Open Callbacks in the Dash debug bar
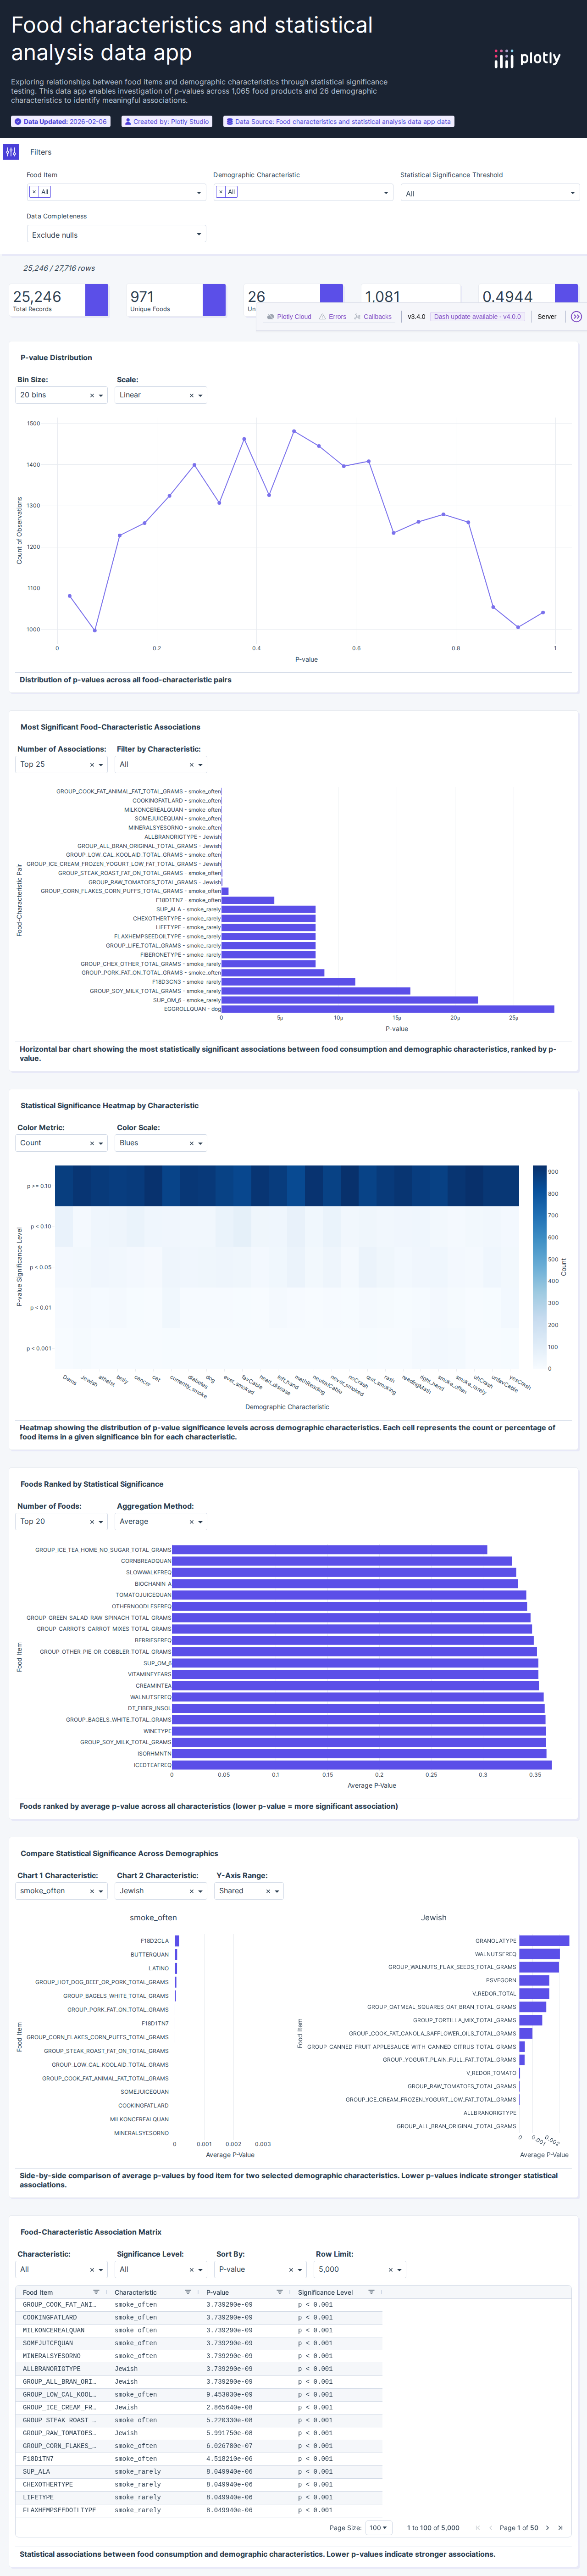587x2576 pixels. click(x=372, y=317)
